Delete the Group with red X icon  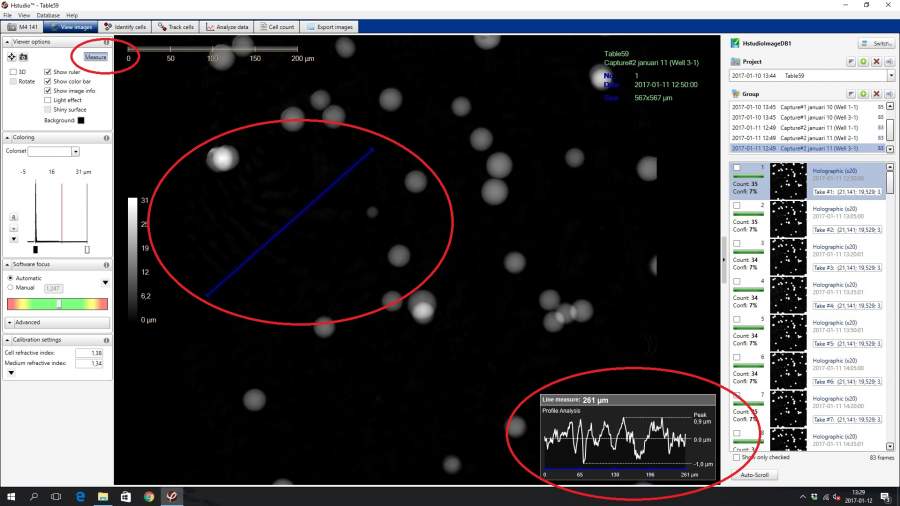876,94
